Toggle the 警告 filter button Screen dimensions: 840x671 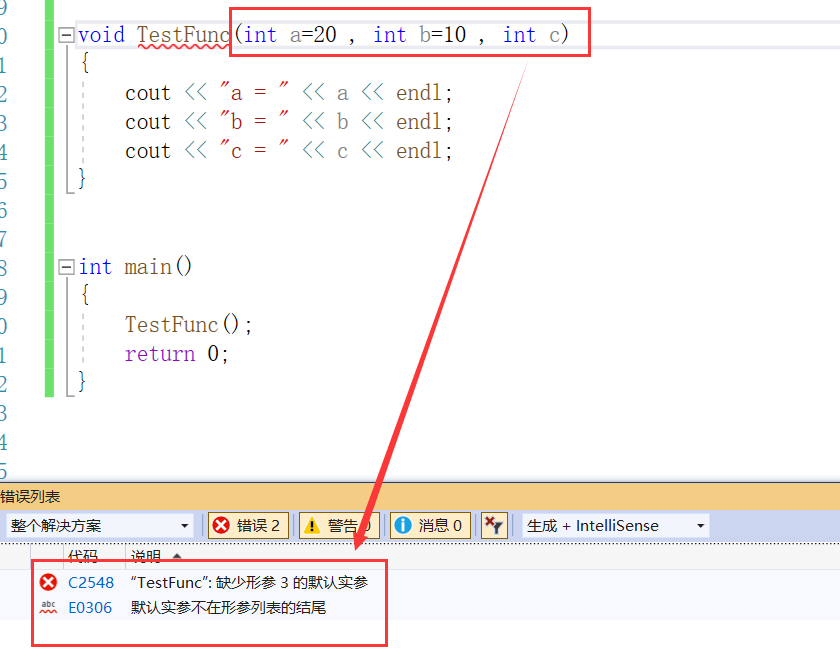339,525
